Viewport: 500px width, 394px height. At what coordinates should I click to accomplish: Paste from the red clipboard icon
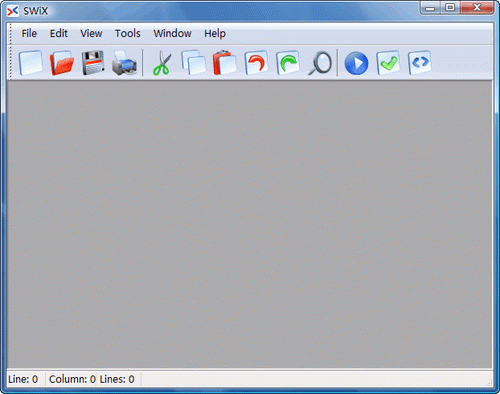click(225, 63)
